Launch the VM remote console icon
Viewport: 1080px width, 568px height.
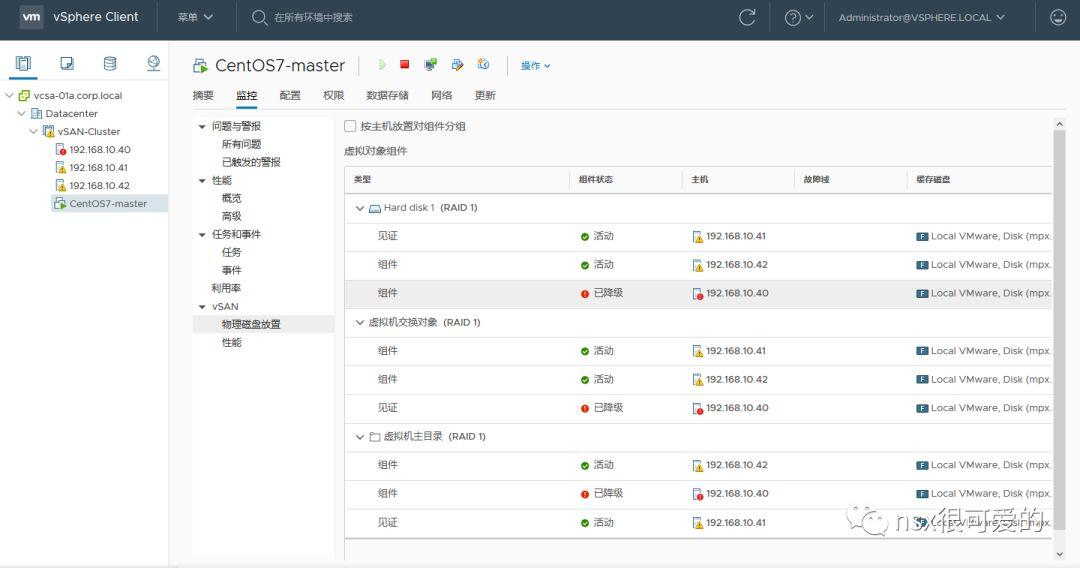pyautogui.click(x=430, y=65)
